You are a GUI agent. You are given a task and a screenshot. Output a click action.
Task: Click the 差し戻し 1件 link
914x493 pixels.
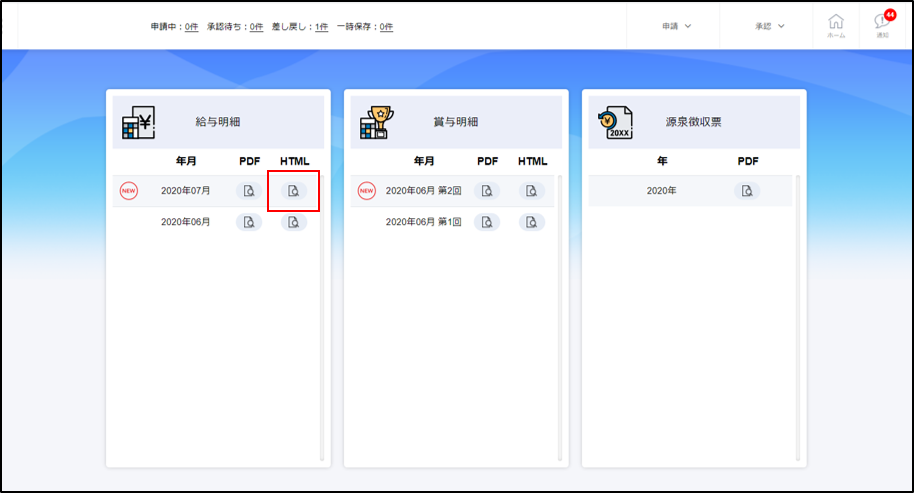(x=321, y=27)
